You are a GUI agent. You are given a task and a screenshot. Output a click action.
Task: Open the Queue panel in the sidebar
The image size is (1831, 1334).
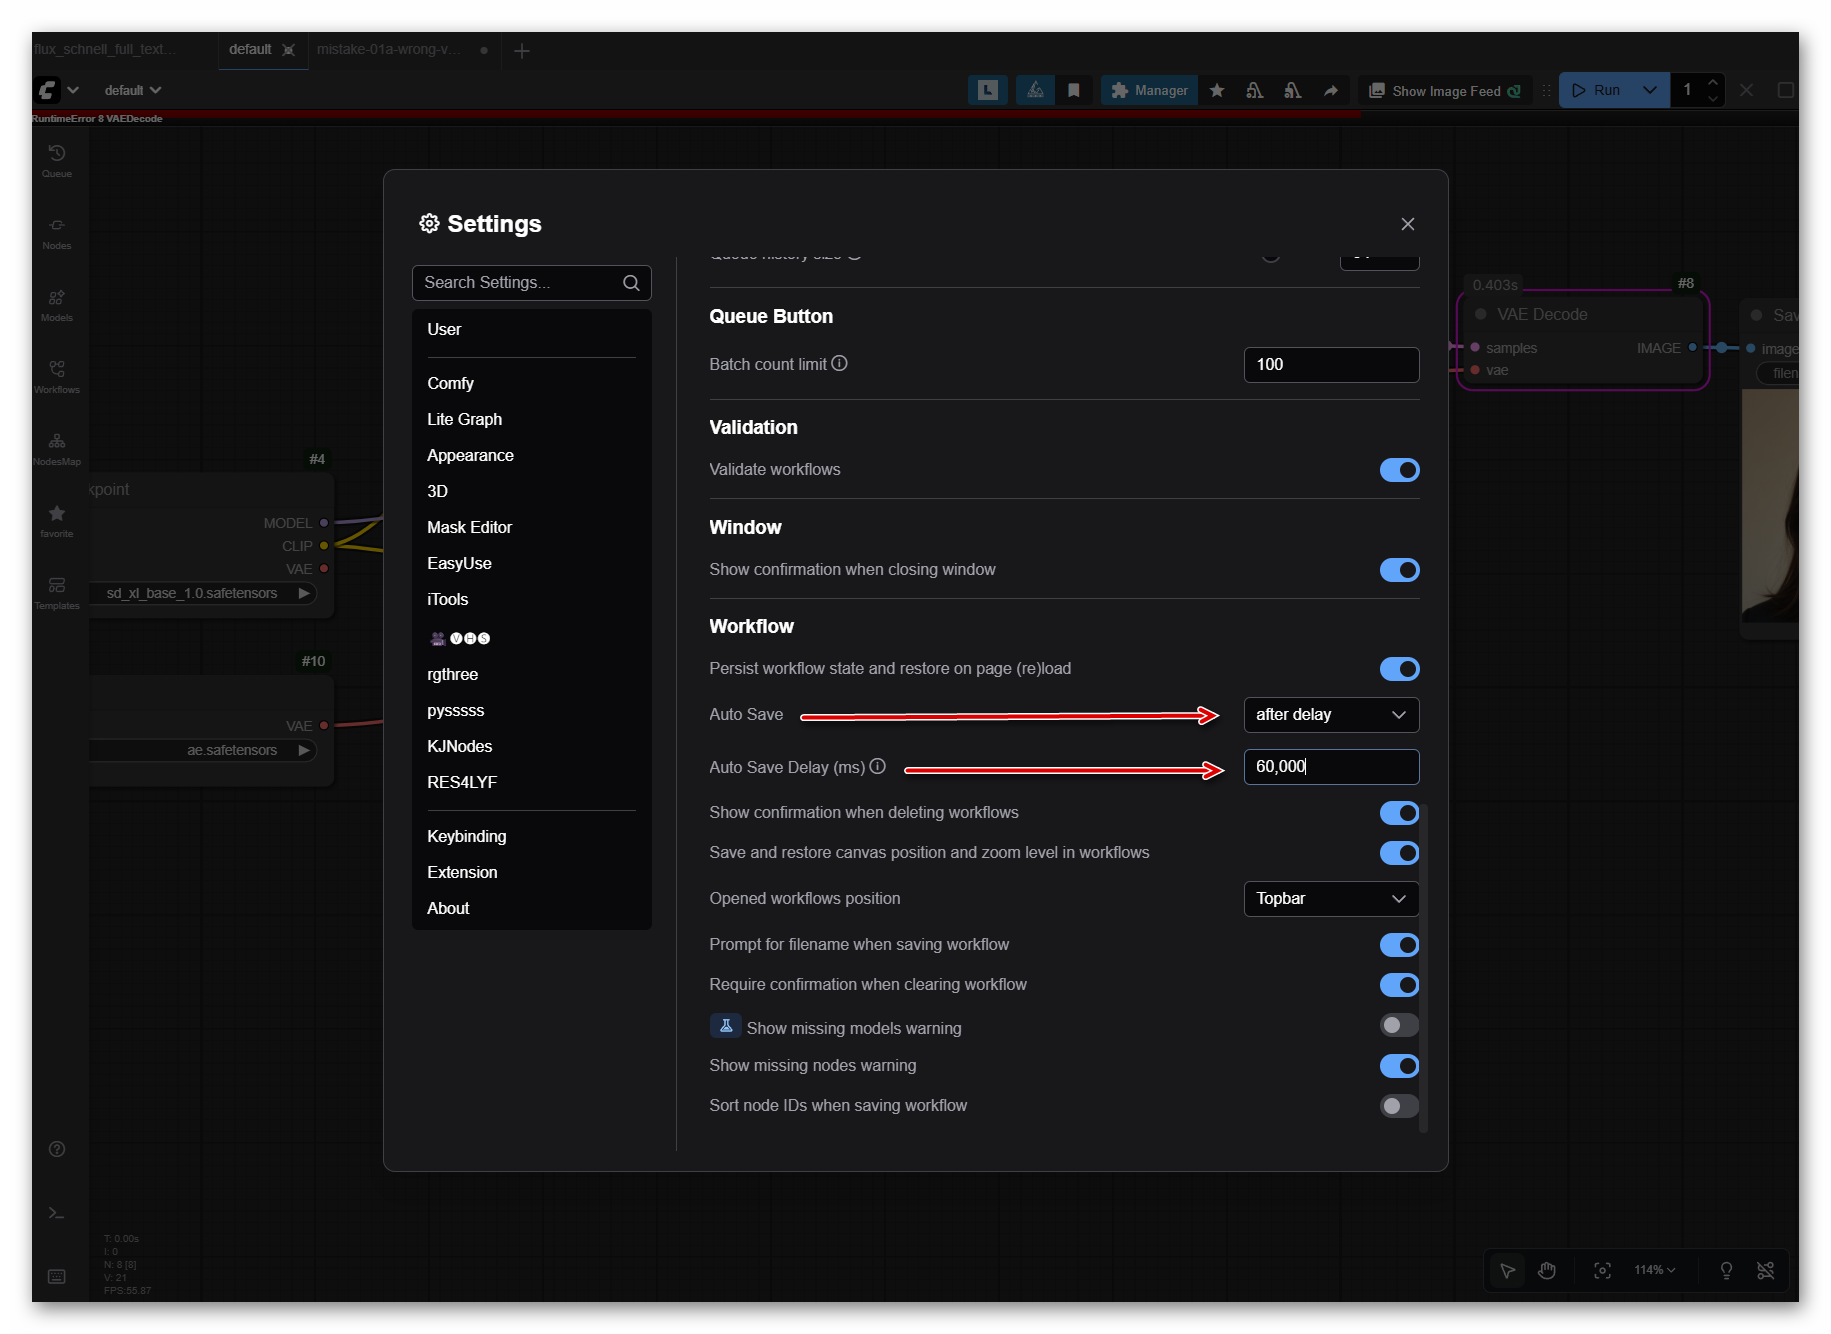tap(57, 160)
